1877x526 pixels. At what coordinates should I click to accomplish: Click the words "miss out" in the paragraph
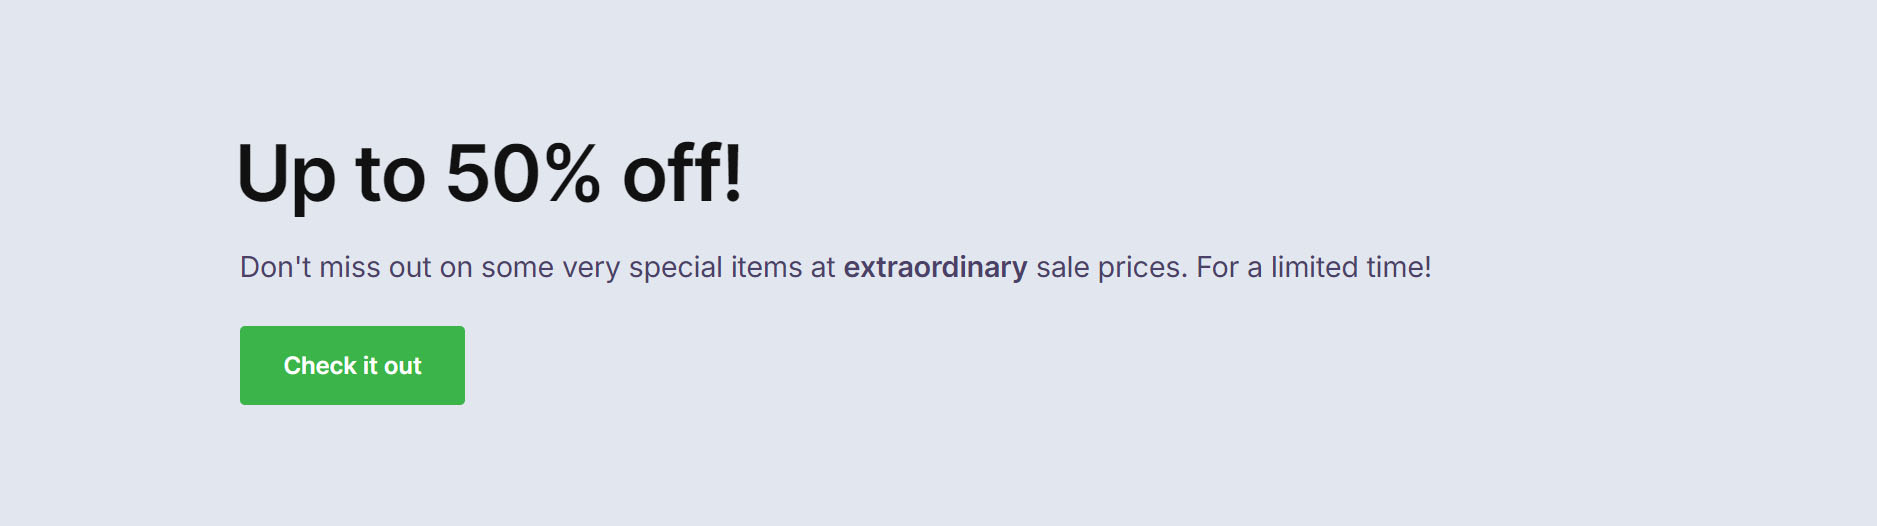375,267
